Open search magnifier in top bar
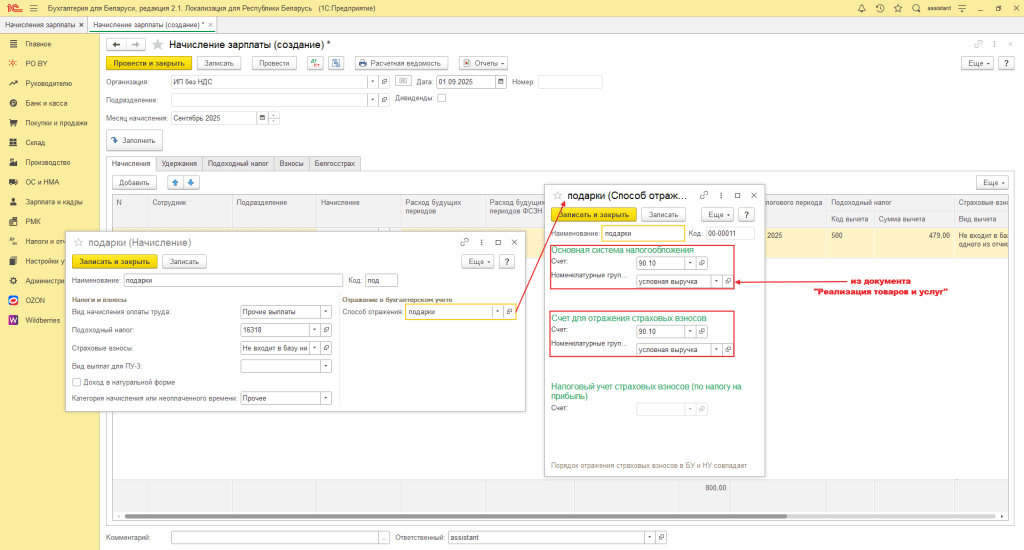This screenshot has width=1024, height=550. pos(916,8)
